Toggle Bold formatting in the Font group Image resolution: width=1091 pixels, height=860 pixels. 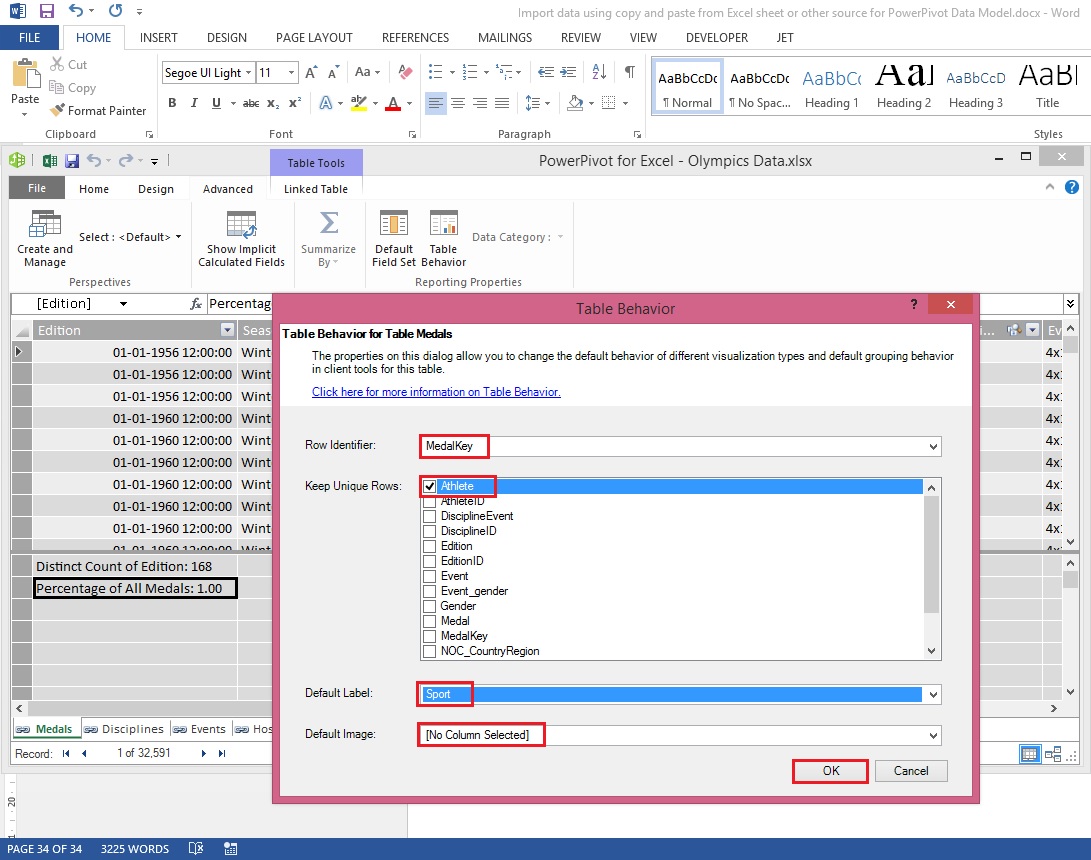click(171, 104)
